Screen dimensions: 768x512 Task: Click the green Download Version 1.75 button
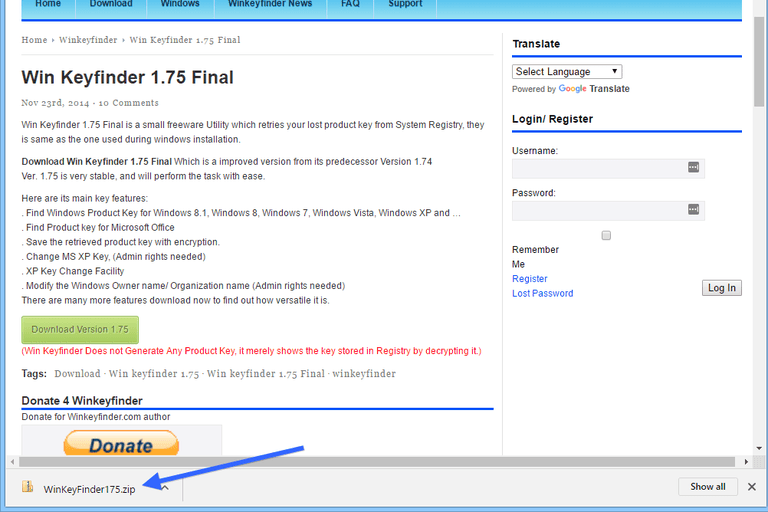pos(80,330)
